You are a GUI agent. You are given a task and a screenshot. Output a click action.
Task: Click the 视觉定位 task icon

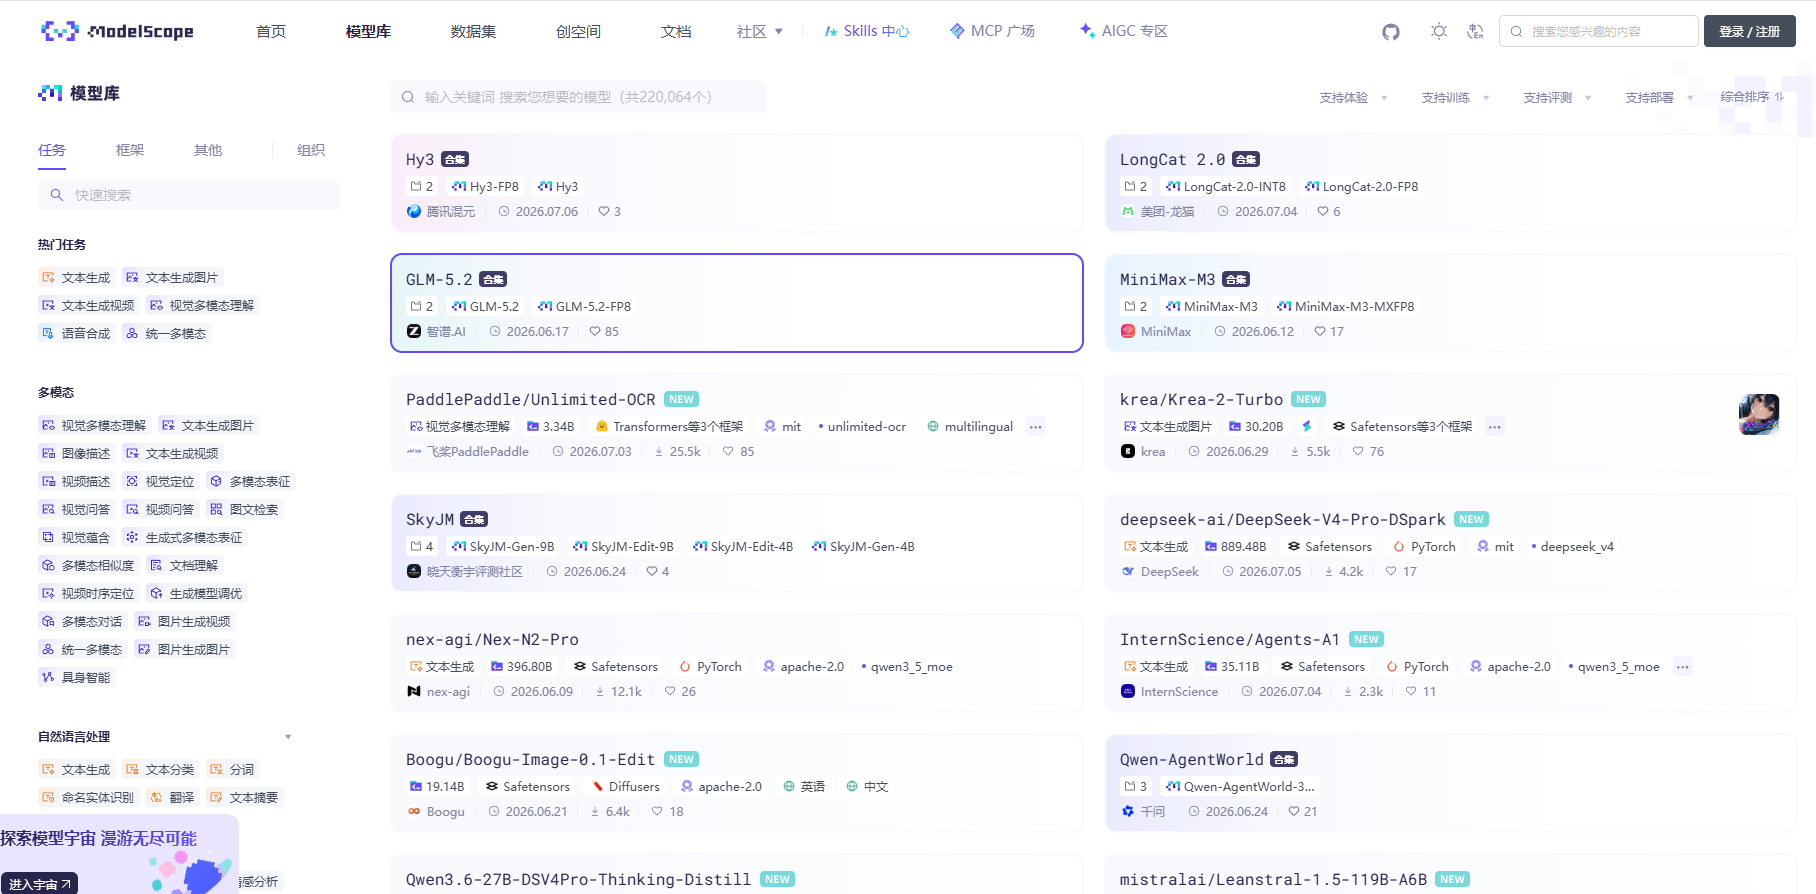coord(132,482)
